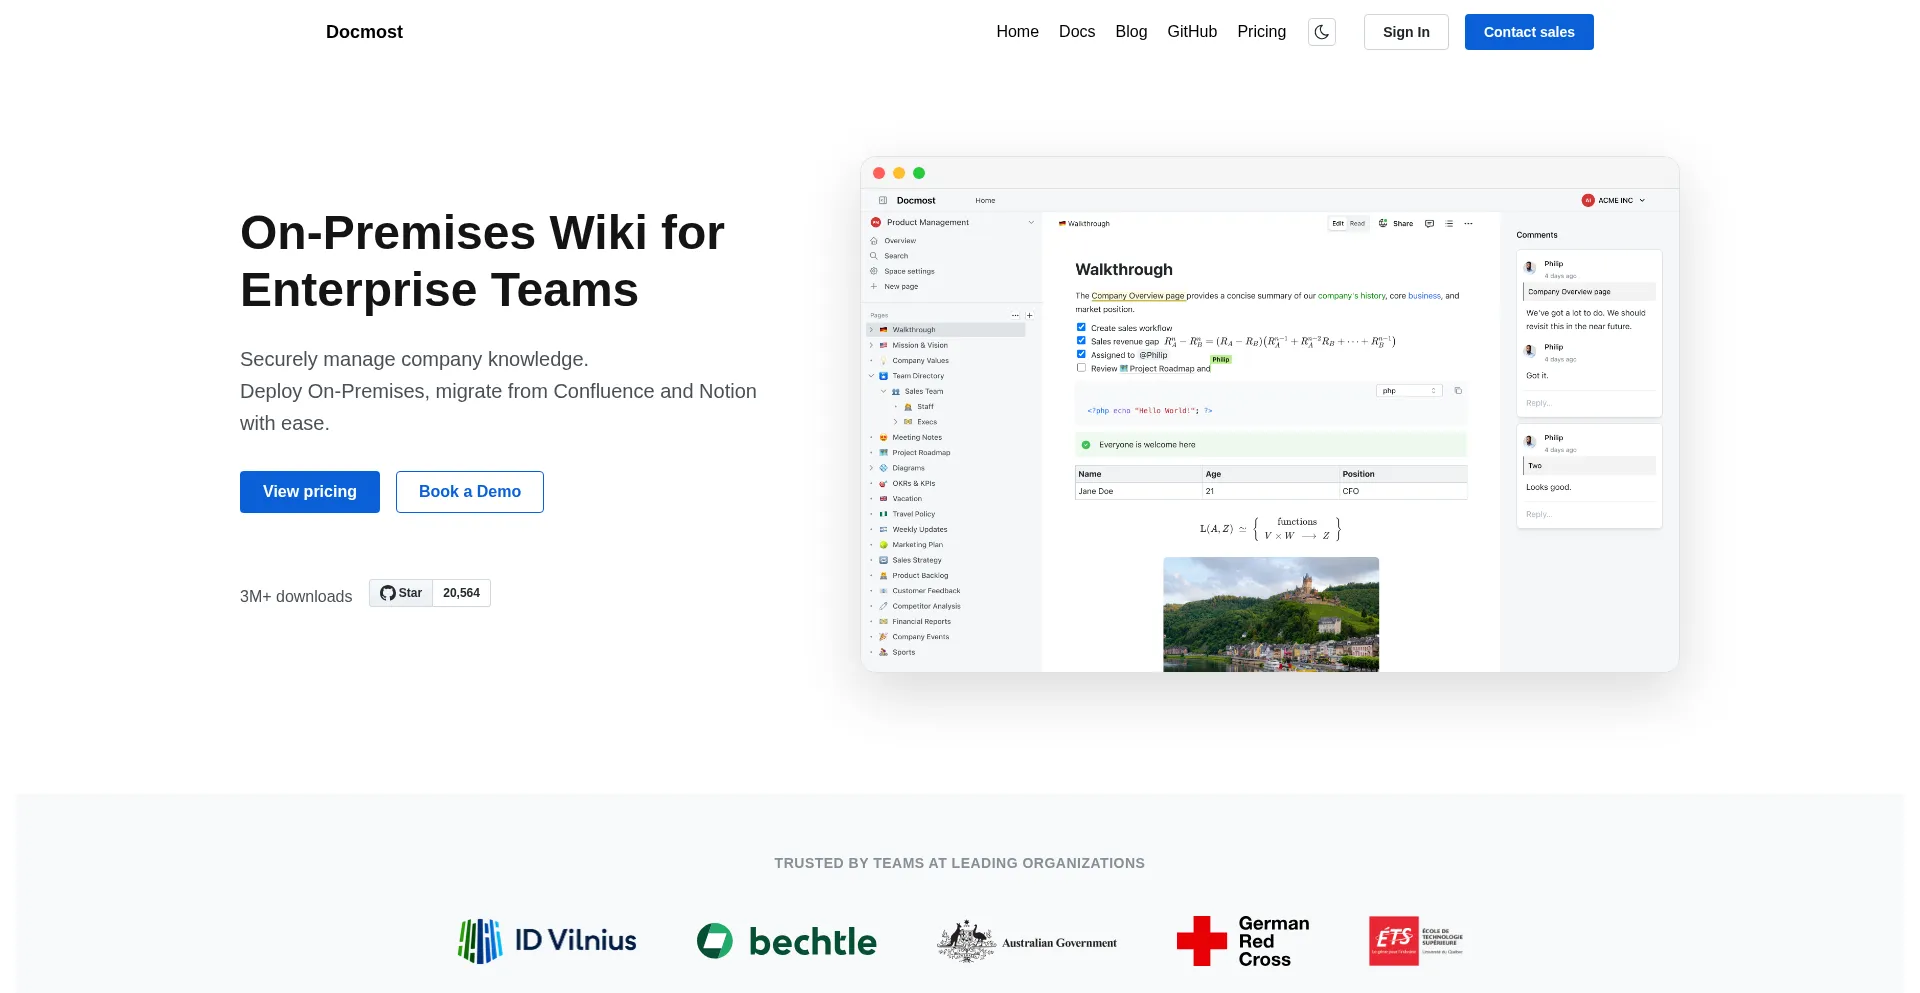The width and height of the screenshot is (1920, 993).
Task: Open the GitHub nav link
Action: [1192, 32]
